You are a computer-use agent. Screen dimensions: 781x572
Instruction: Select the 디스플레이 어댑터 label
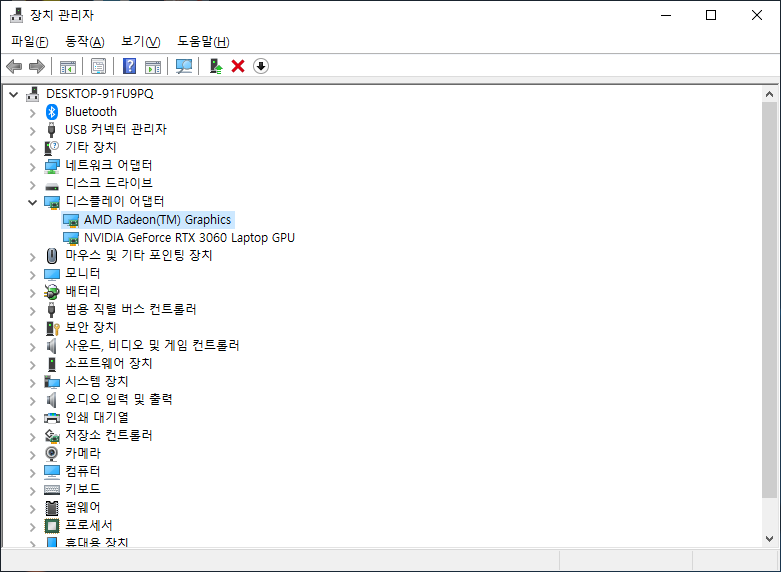point(115,201)
